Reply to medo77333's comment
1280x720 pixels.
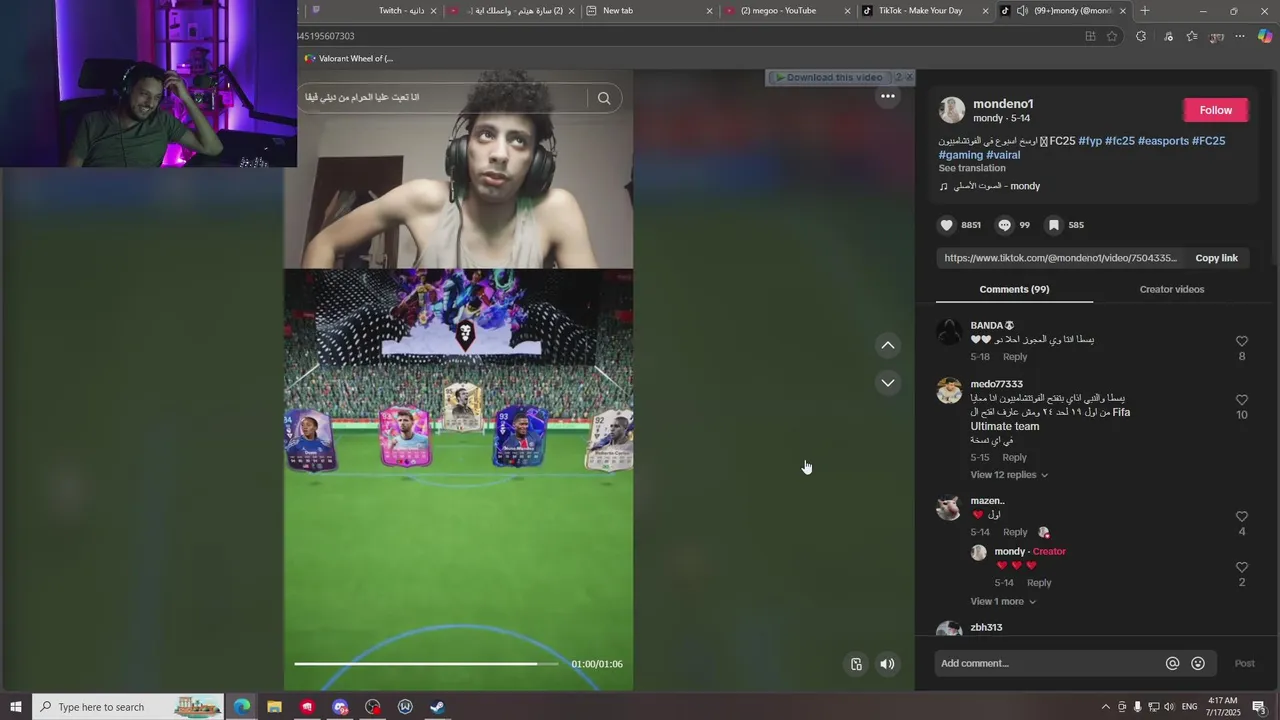[1015, 458]
